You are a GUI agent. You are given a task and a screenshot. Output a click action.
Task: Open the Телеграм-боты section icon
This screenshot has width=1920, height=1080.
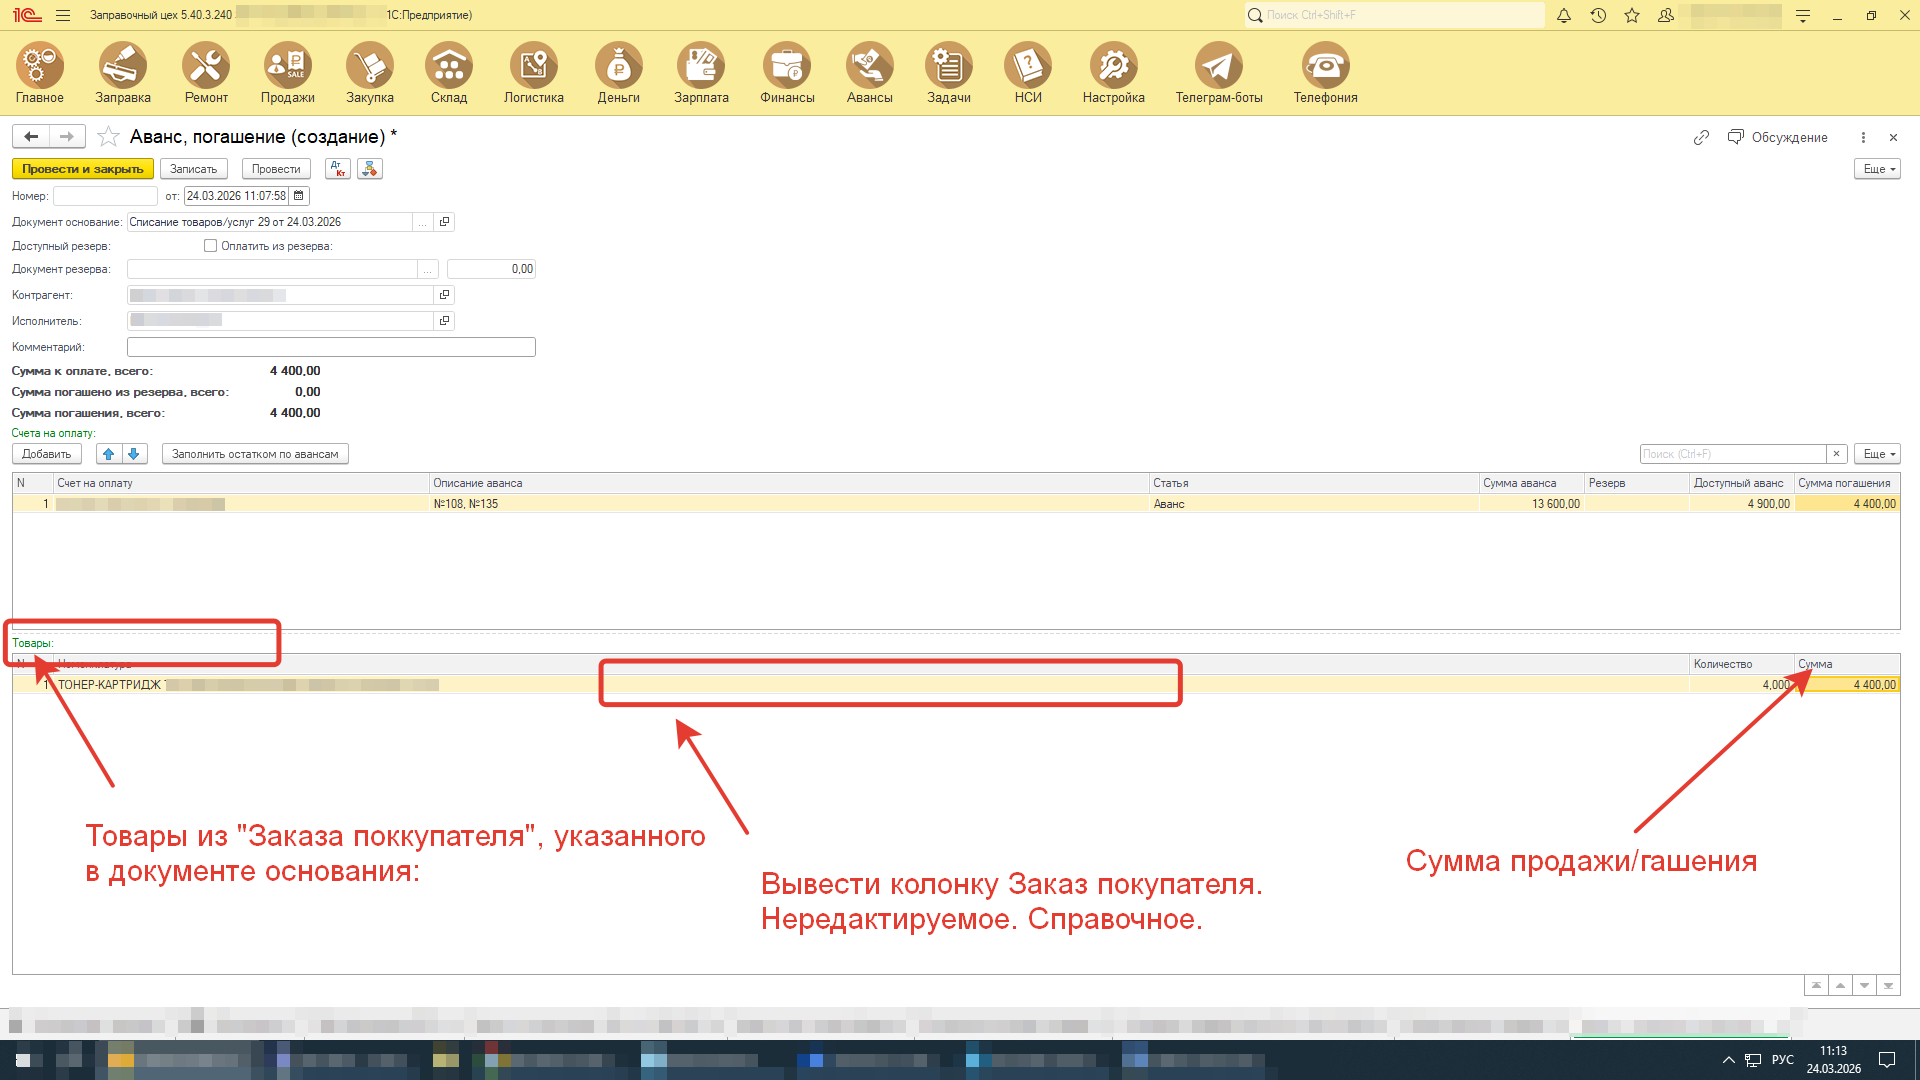pyautogui.click(x=1218, y=66)
